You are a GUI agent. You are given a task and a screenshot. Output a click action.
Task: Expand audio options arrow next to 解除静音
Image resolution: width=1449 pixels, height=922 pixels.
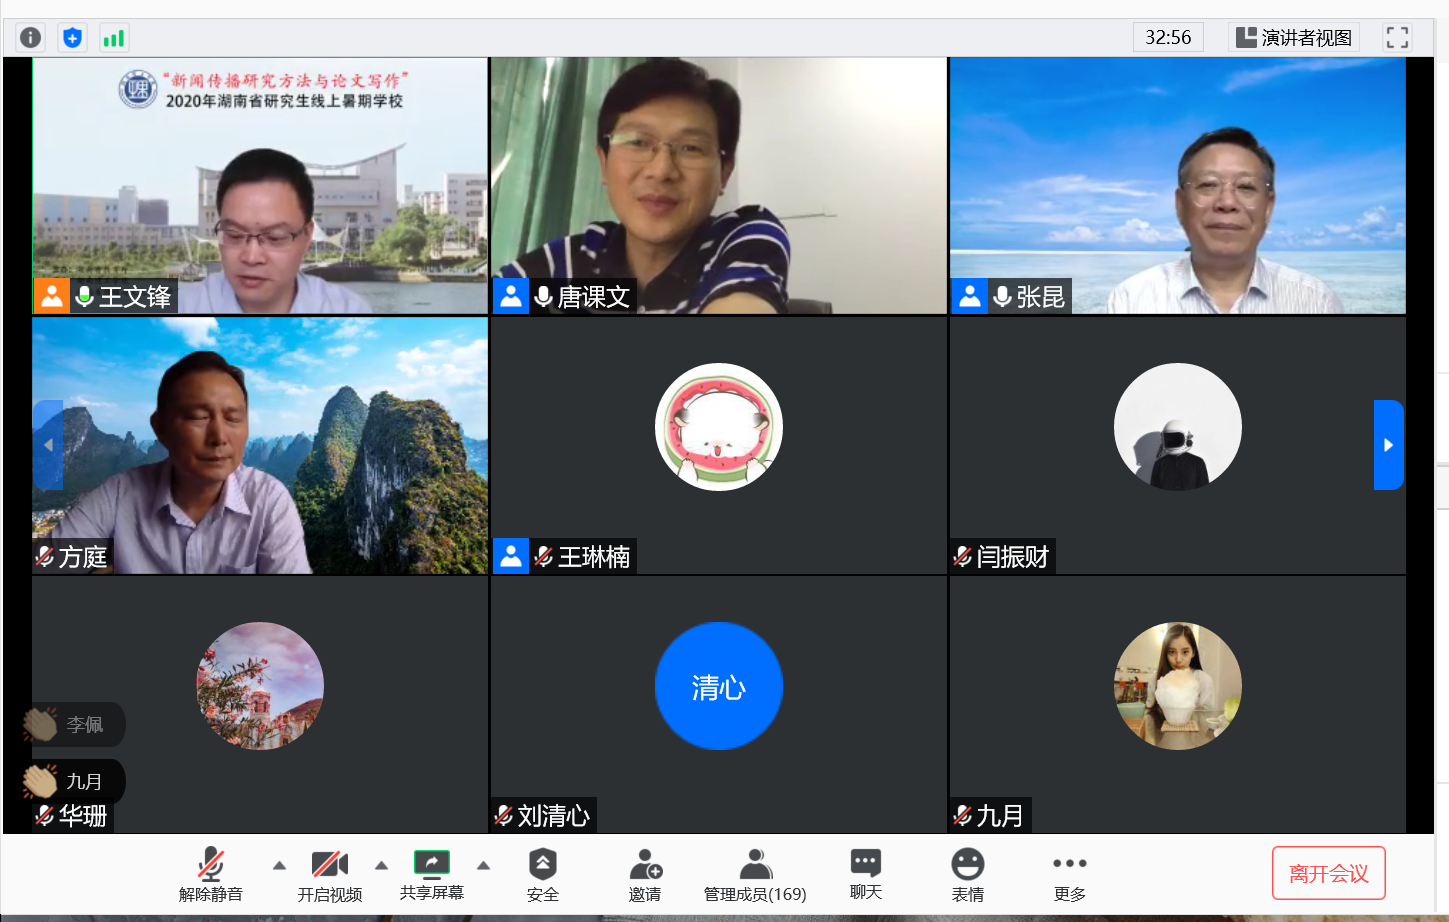(x=280, y=865)
